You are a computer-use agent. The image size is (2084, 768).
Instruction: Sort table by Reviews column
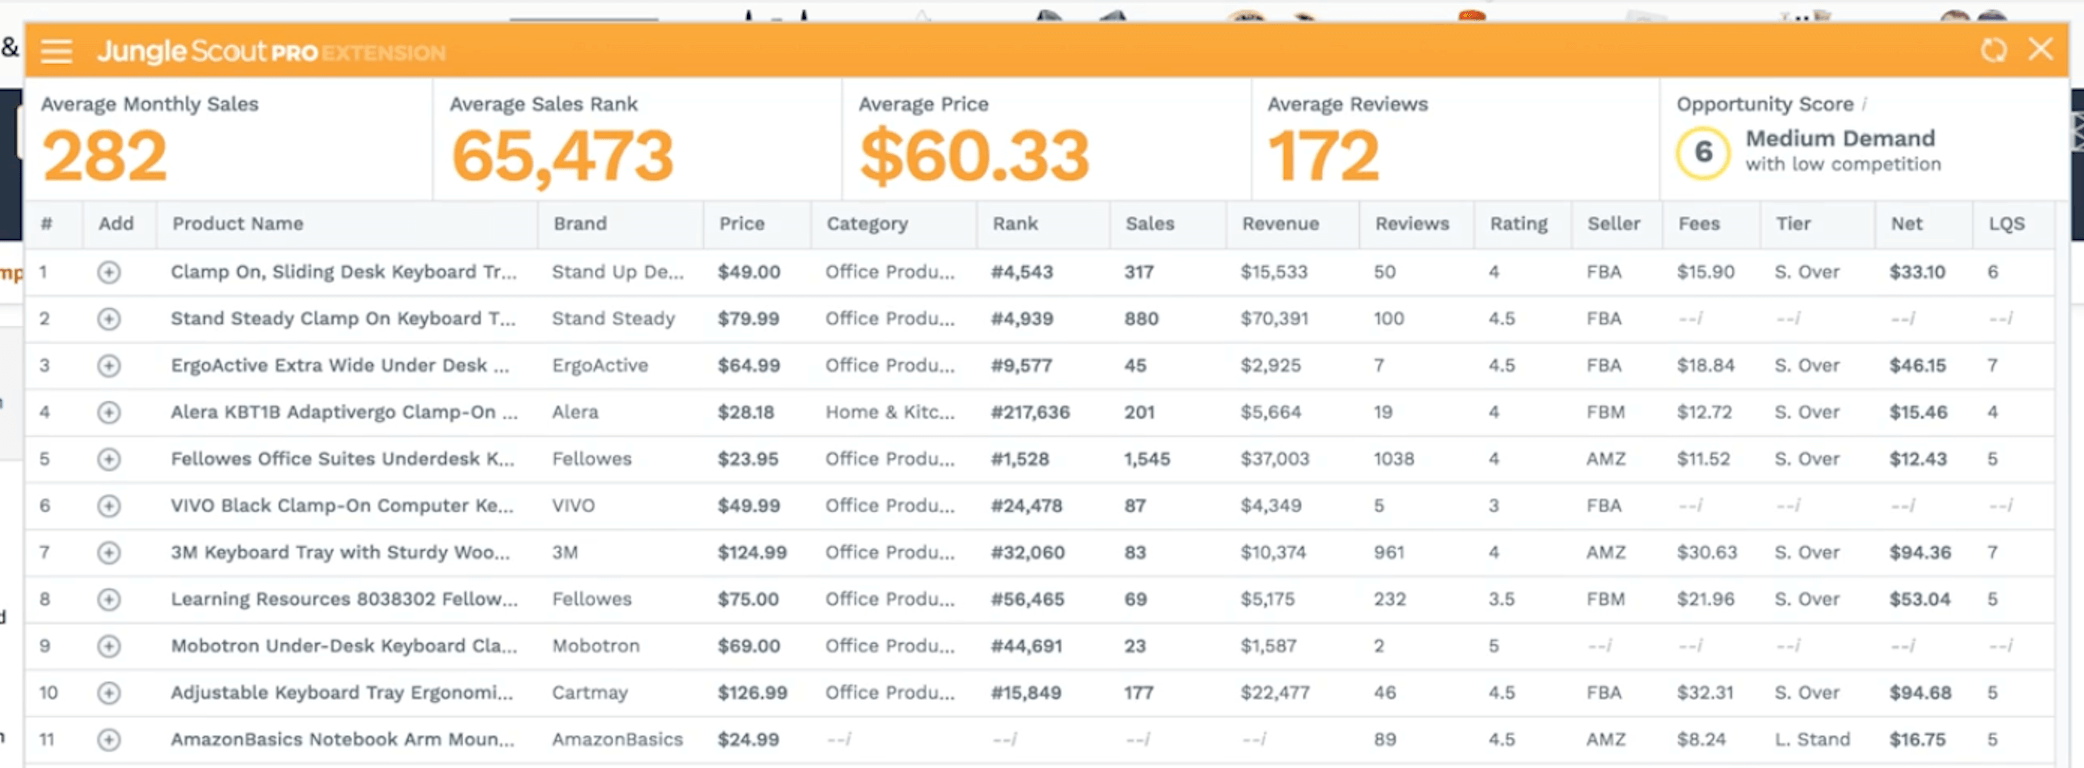tap(1412, 224)
